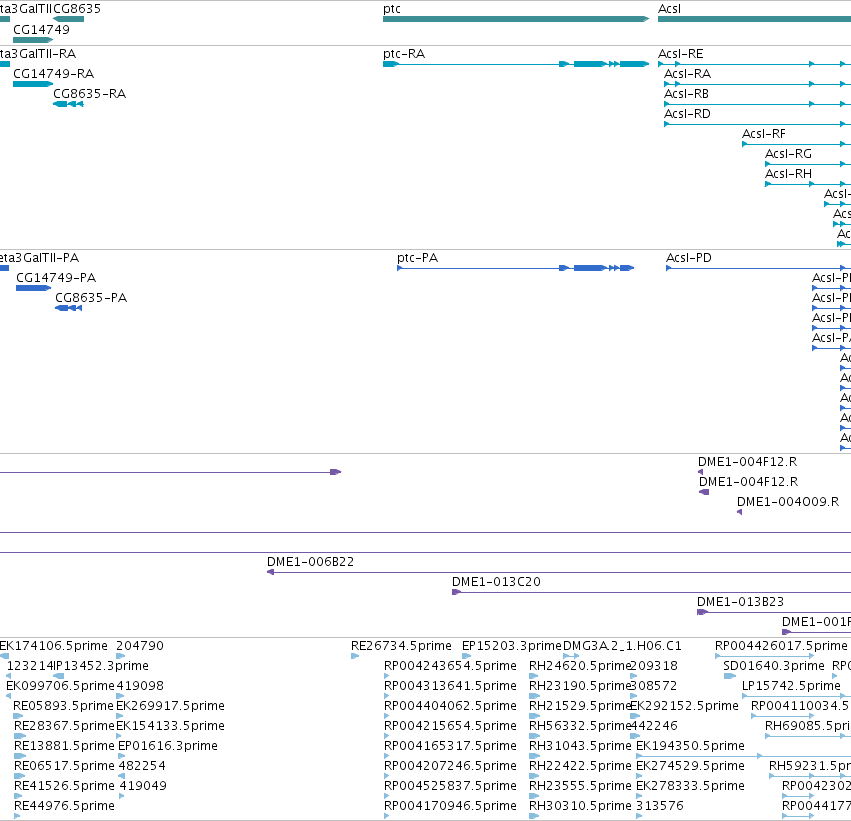
Task: Open EST label RE41526.5prime
Action: click(x=64, y=787)
